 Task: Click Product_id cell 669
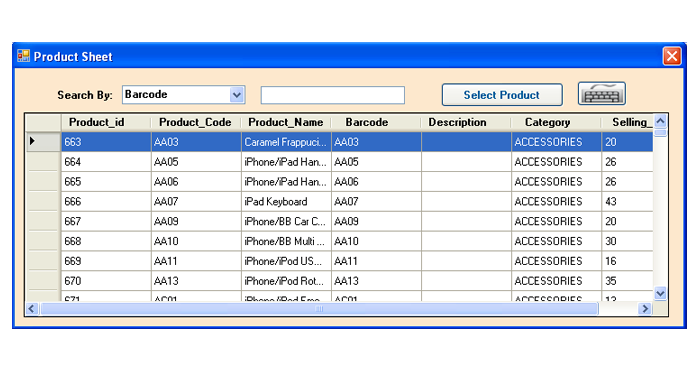coord(106,261)
